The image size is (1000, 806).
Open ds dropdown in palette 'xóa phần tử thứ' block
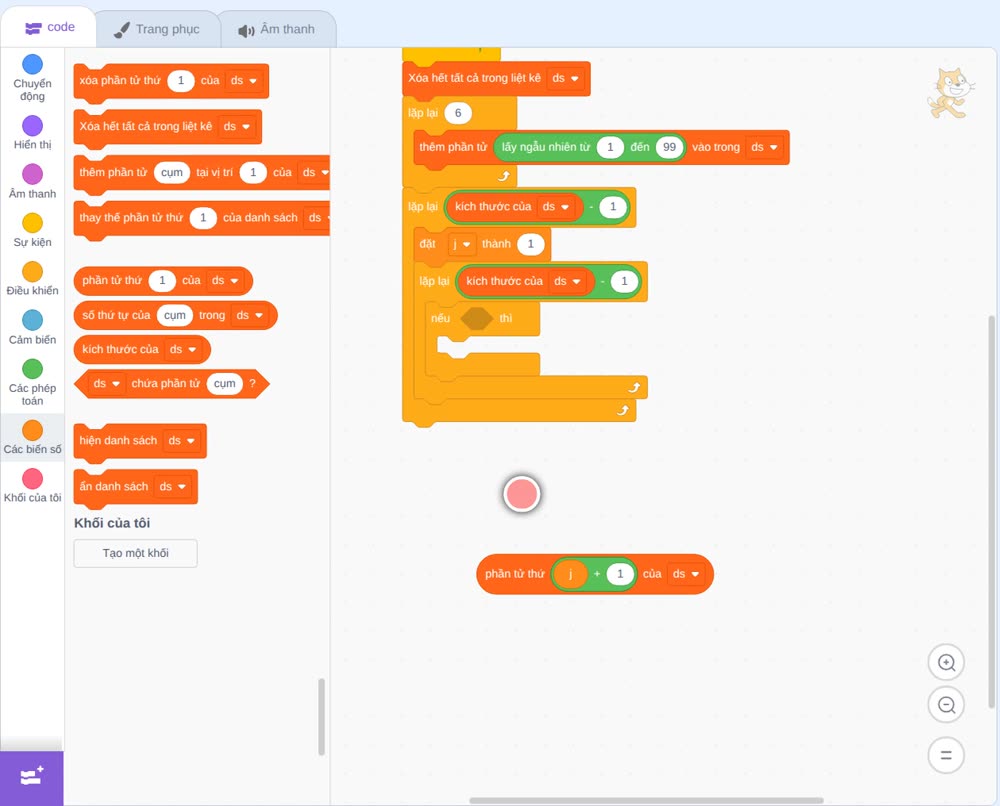(244, 80)
